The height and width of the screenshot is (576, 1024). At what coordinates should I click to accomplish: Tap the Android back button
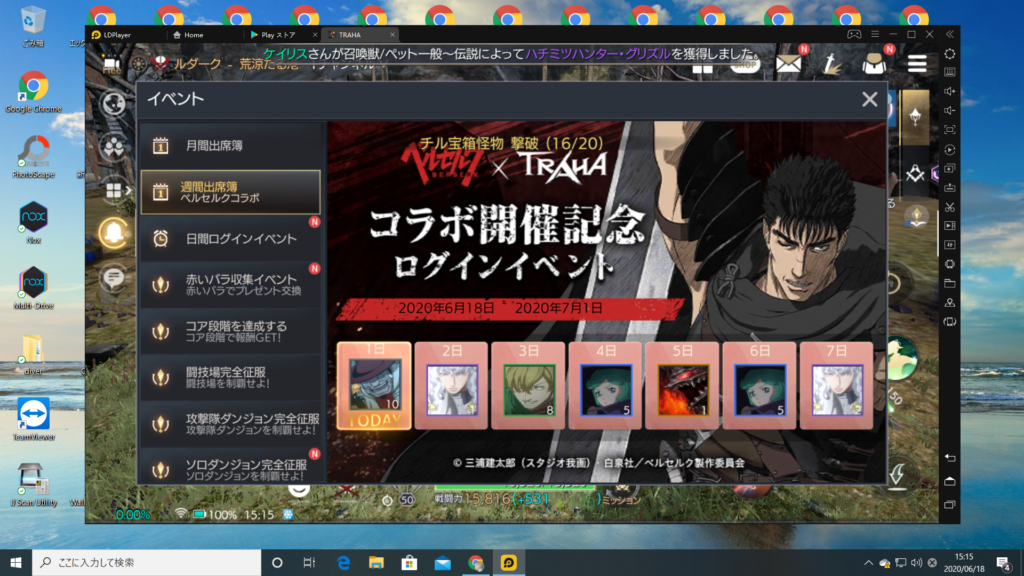(950, 458)
